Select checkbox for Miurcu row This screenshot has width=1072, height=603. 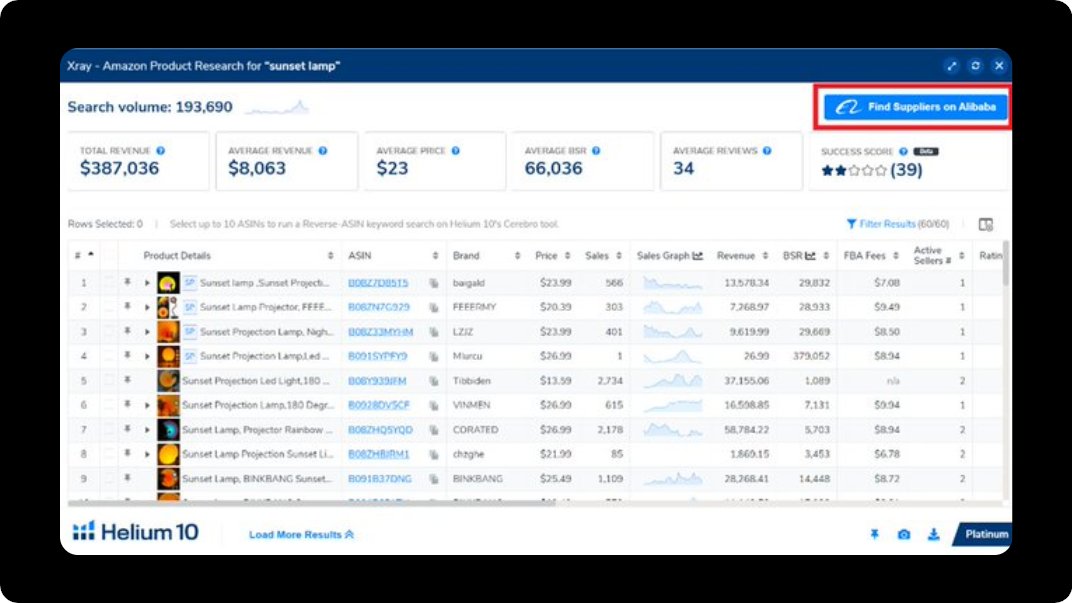109,356
